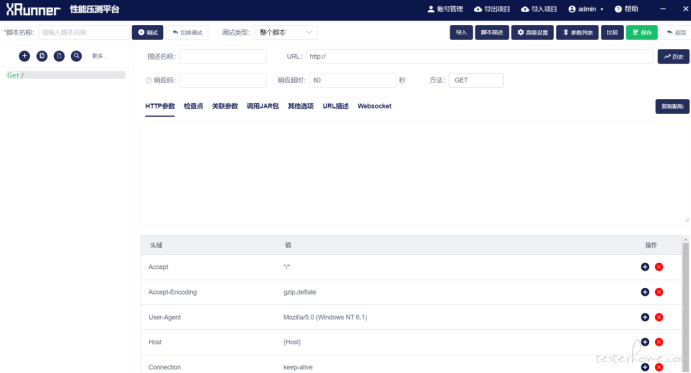The height and width of the screenshot is (373, 691).
Task: Click the 脚本描述 script description button
Action: pos(492,32)
